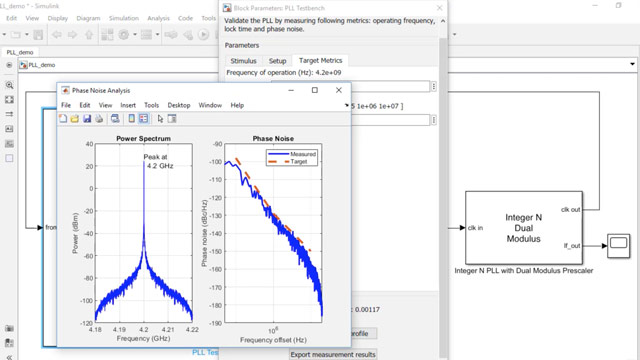Image resolution: width=640 pixels, height=360 pixels.
Task: Switch to the Stimulus tab
Action: tap(243, 61)
